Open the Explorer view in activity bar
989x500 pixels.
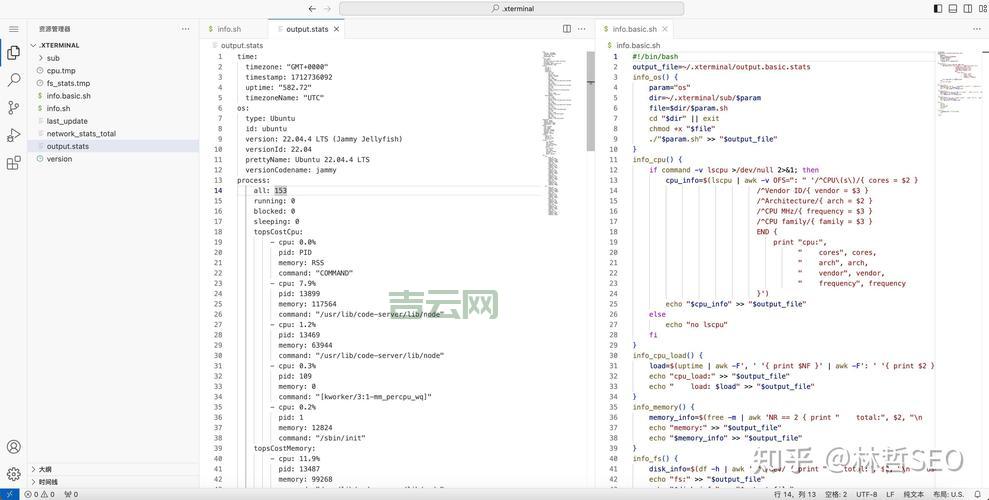coord(13,52)
